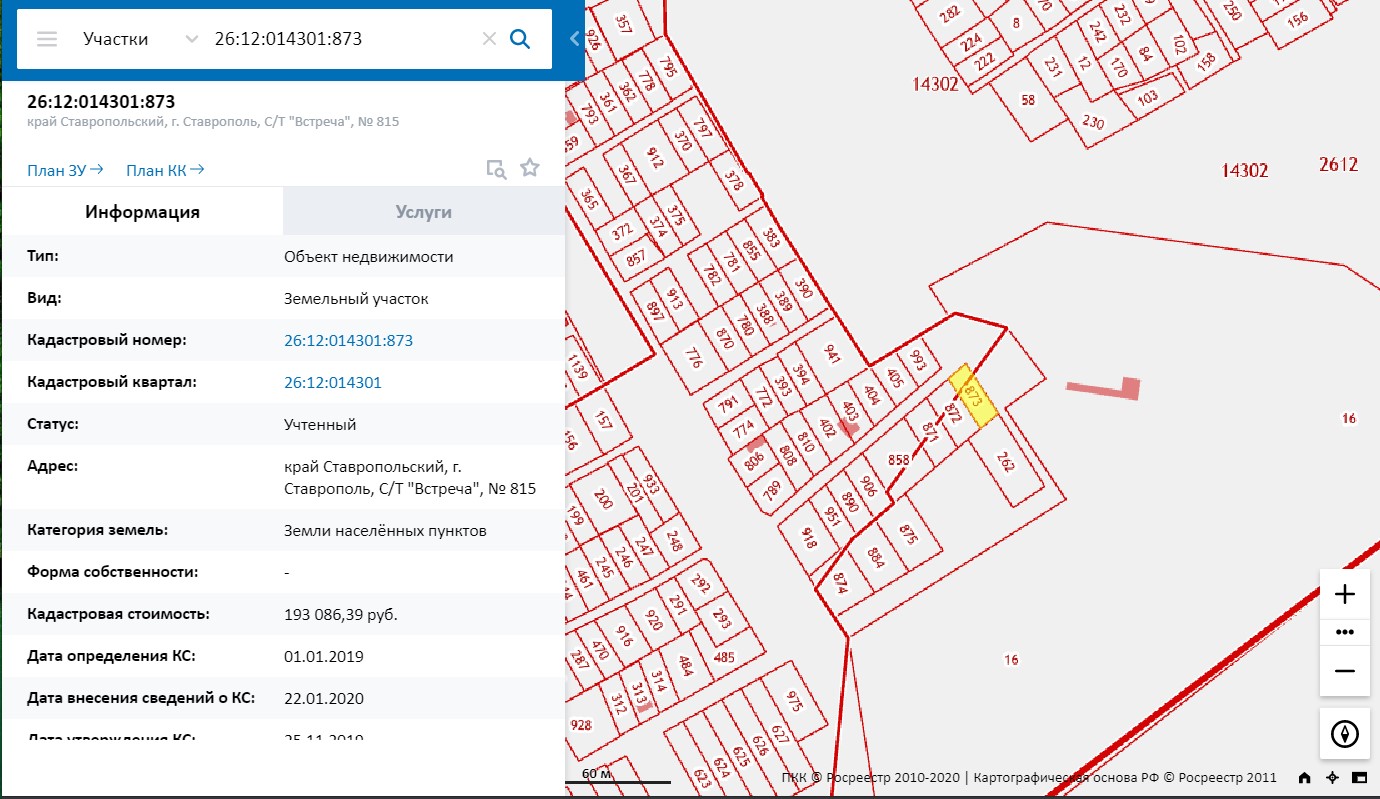Viewport: 1380px width, 799px height.
Task: Click the compass orientation button
Action: point(1345,733)
